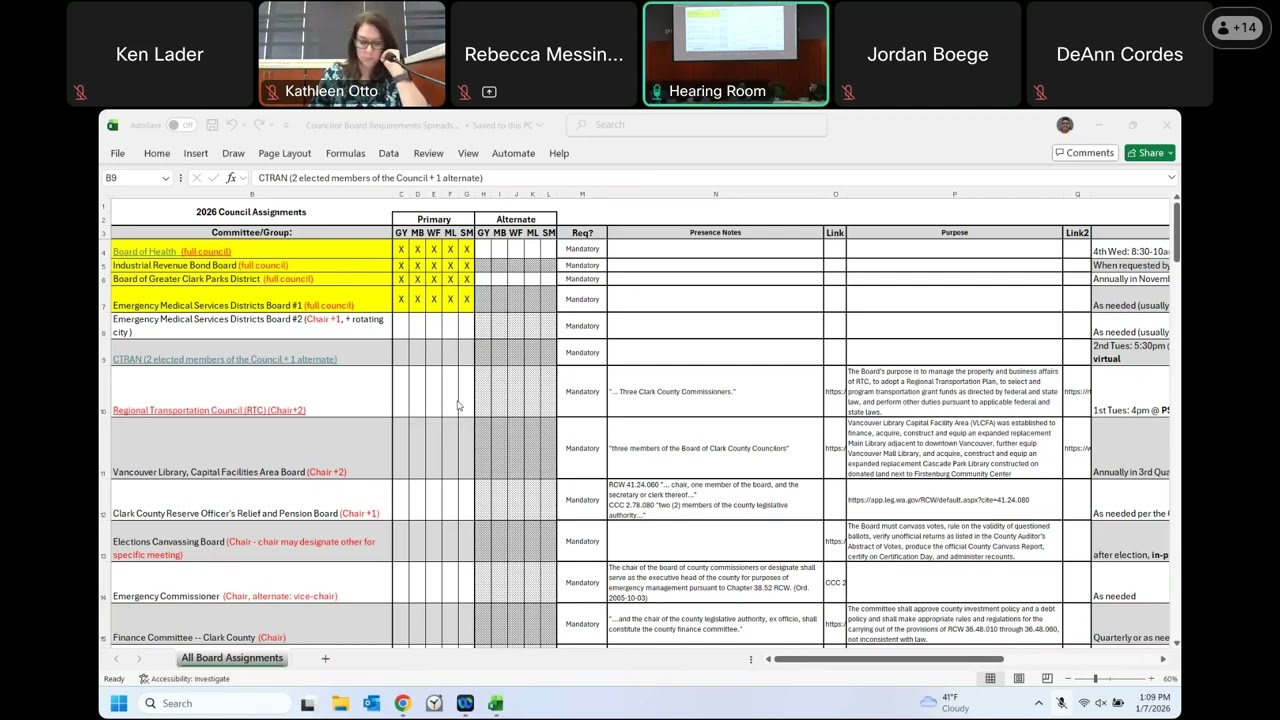Open the file name saved-location dropdown
This screenshot has width=1280, height=720.
539,125
